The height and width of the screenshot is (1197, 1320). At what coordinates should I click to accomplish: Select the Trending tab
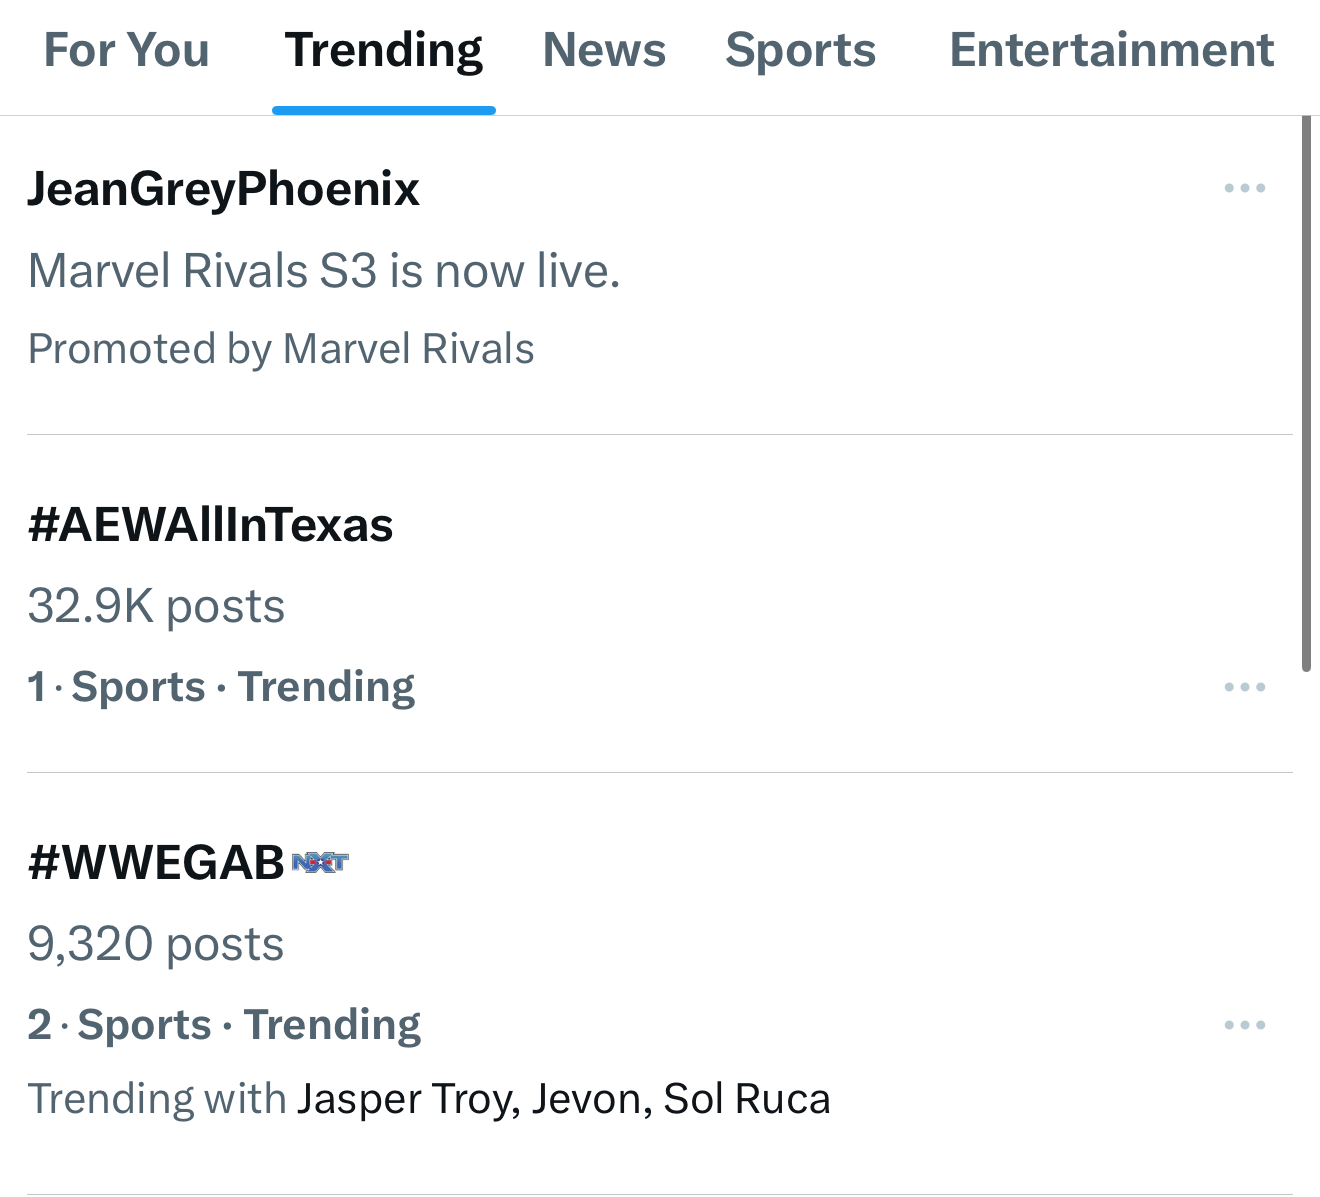coord(383,50)
